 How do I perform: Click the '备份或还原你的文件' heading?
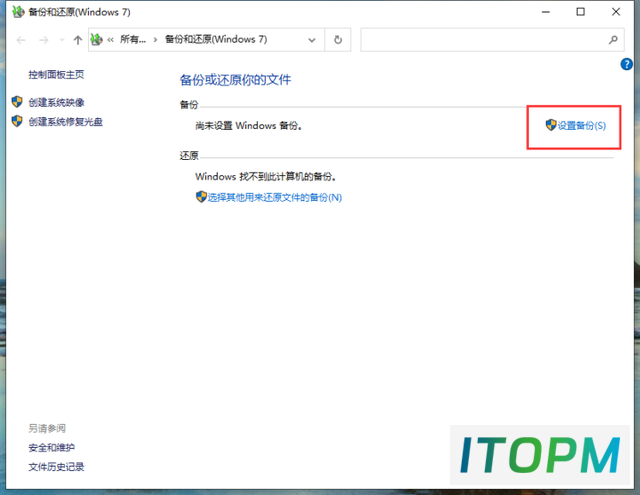(x=236, y=80)
